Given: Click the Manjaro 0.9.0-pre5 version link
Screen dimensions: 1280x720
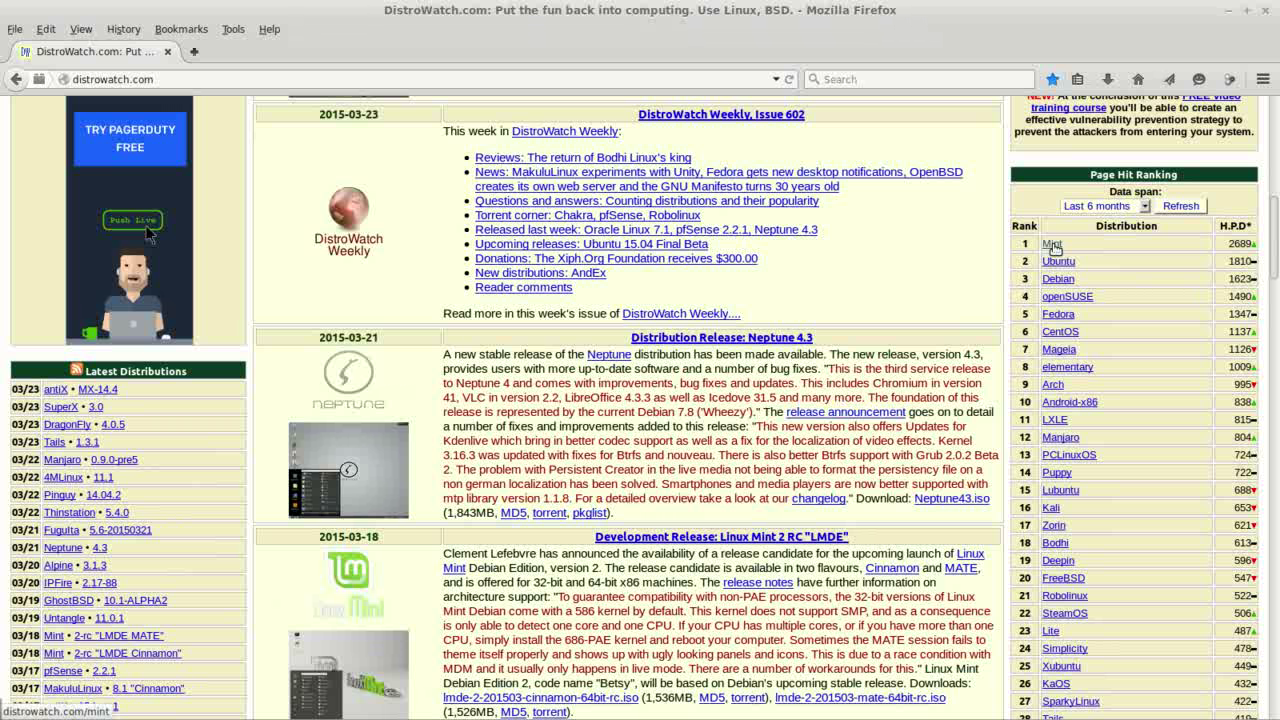Looking at the screenshot, I should (x=114, y=460).
